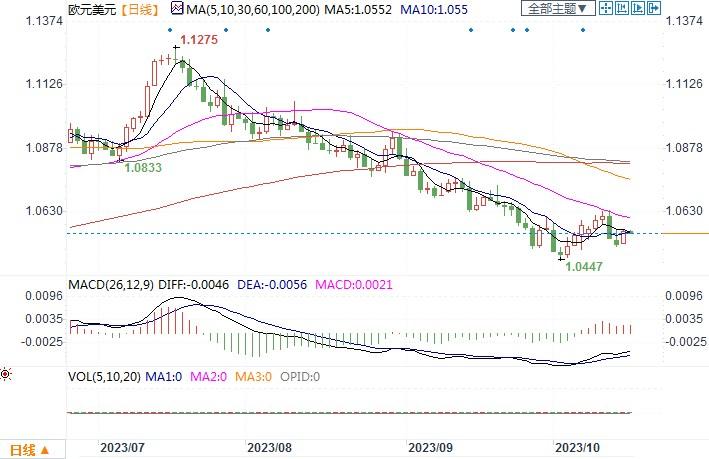Click the VOL(5,10,20) indicator label

click(104, 377)
